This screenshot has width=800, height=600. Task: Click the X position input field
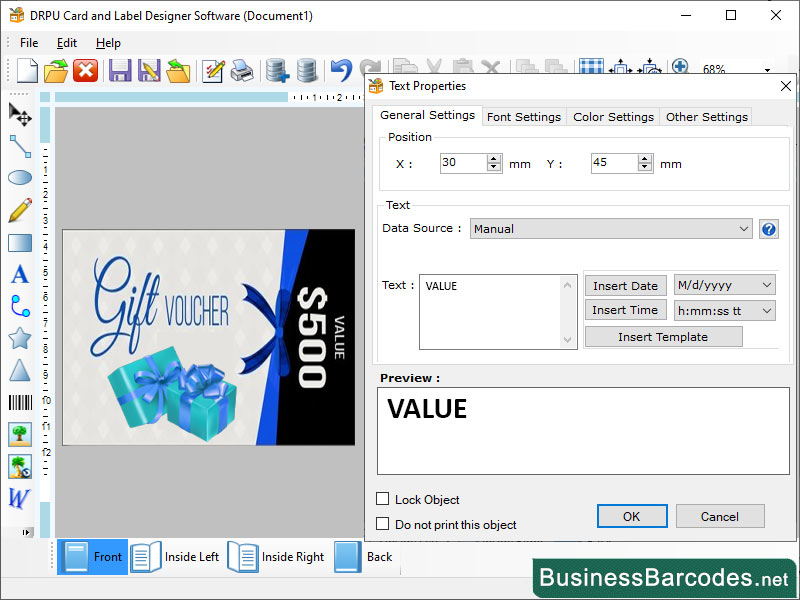tap(463, 163)
